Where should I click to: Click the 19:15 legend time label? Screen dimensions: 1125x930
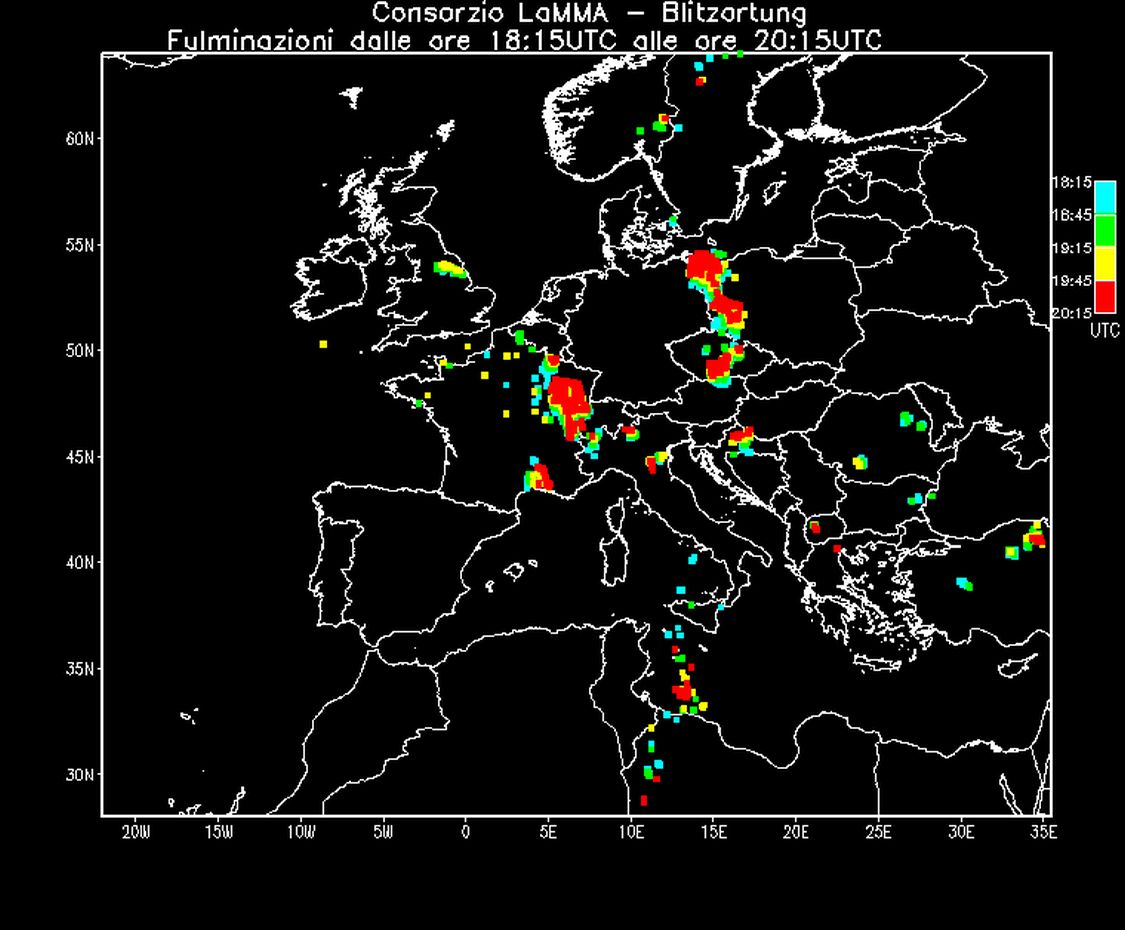[1073, 248]
